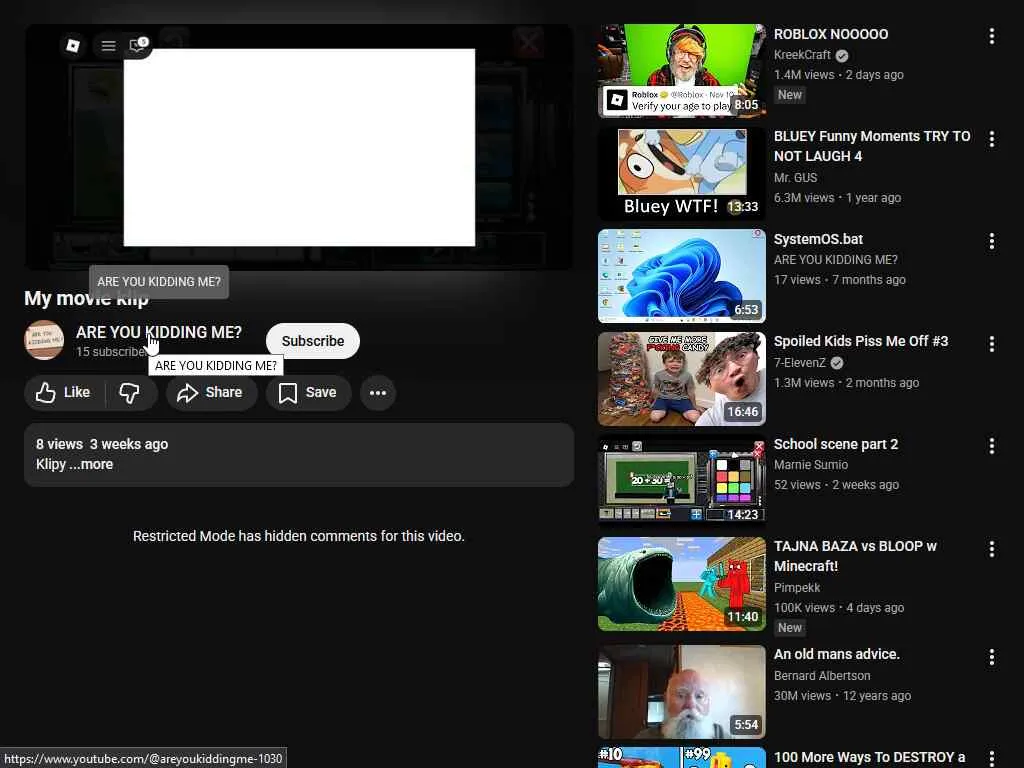Like the video with thumbs-up button
This screenshot has width=1024, height=768.
coord(64,392)
